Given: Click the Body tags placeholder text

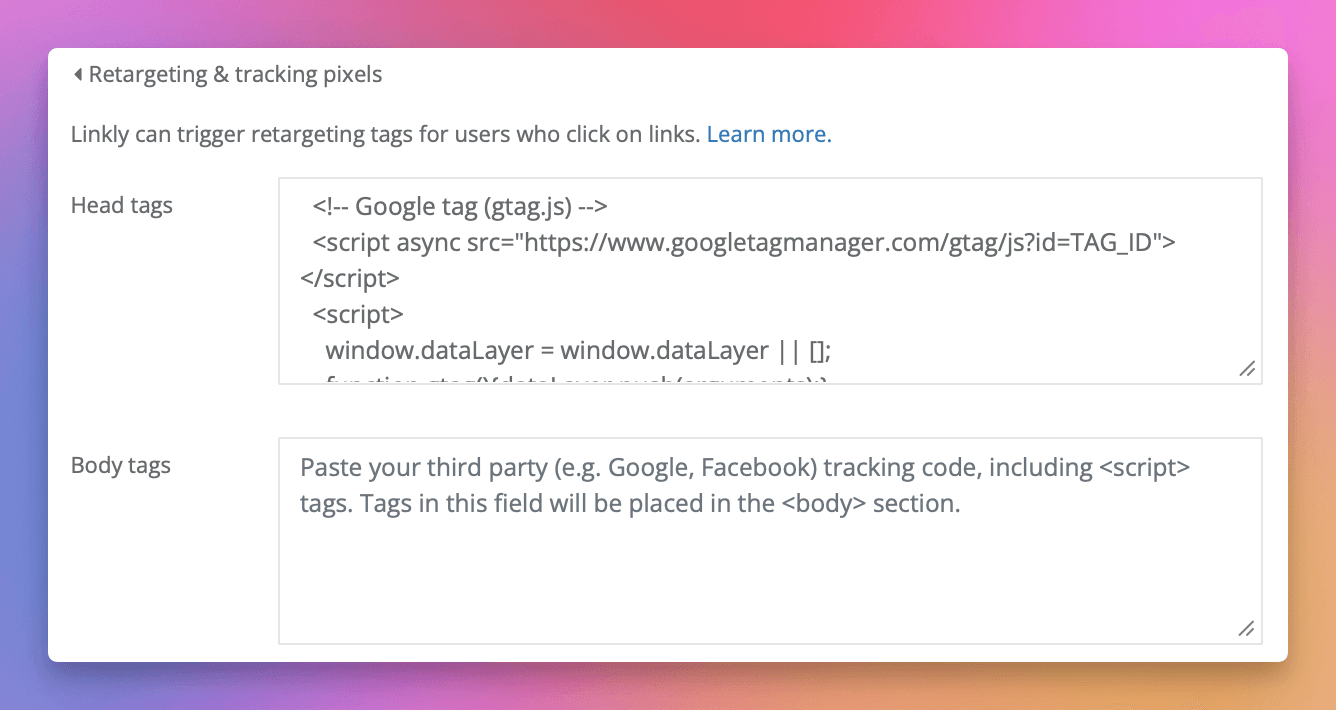Looking at the screenshot, I should click(745, 484).
